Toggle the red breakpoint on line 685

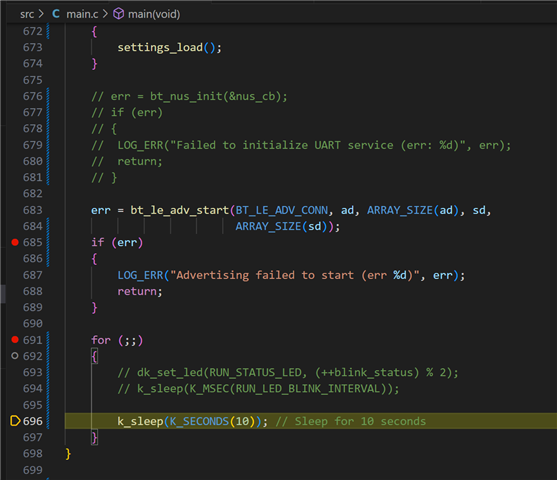click(15, 242)
